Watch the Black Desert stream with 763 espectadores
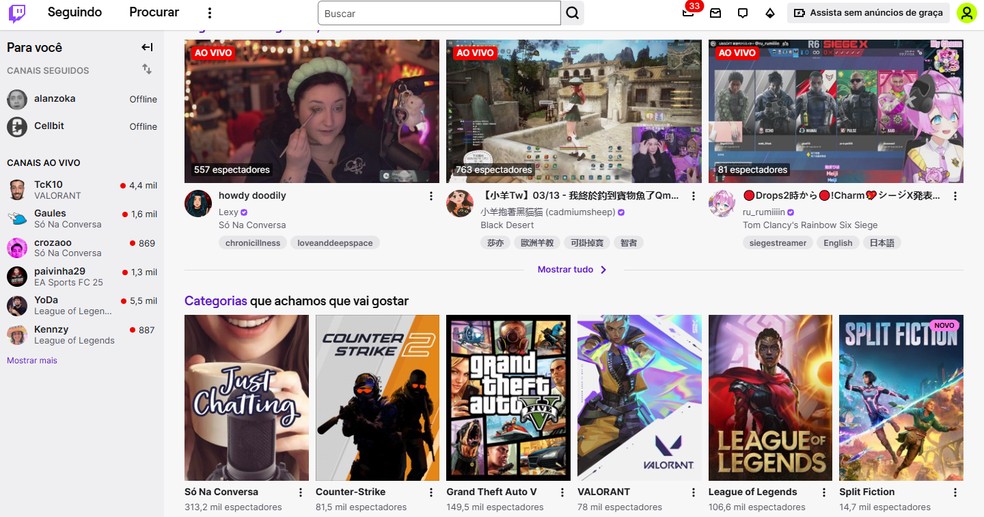 pyautogui.click(x=574, y=111)
